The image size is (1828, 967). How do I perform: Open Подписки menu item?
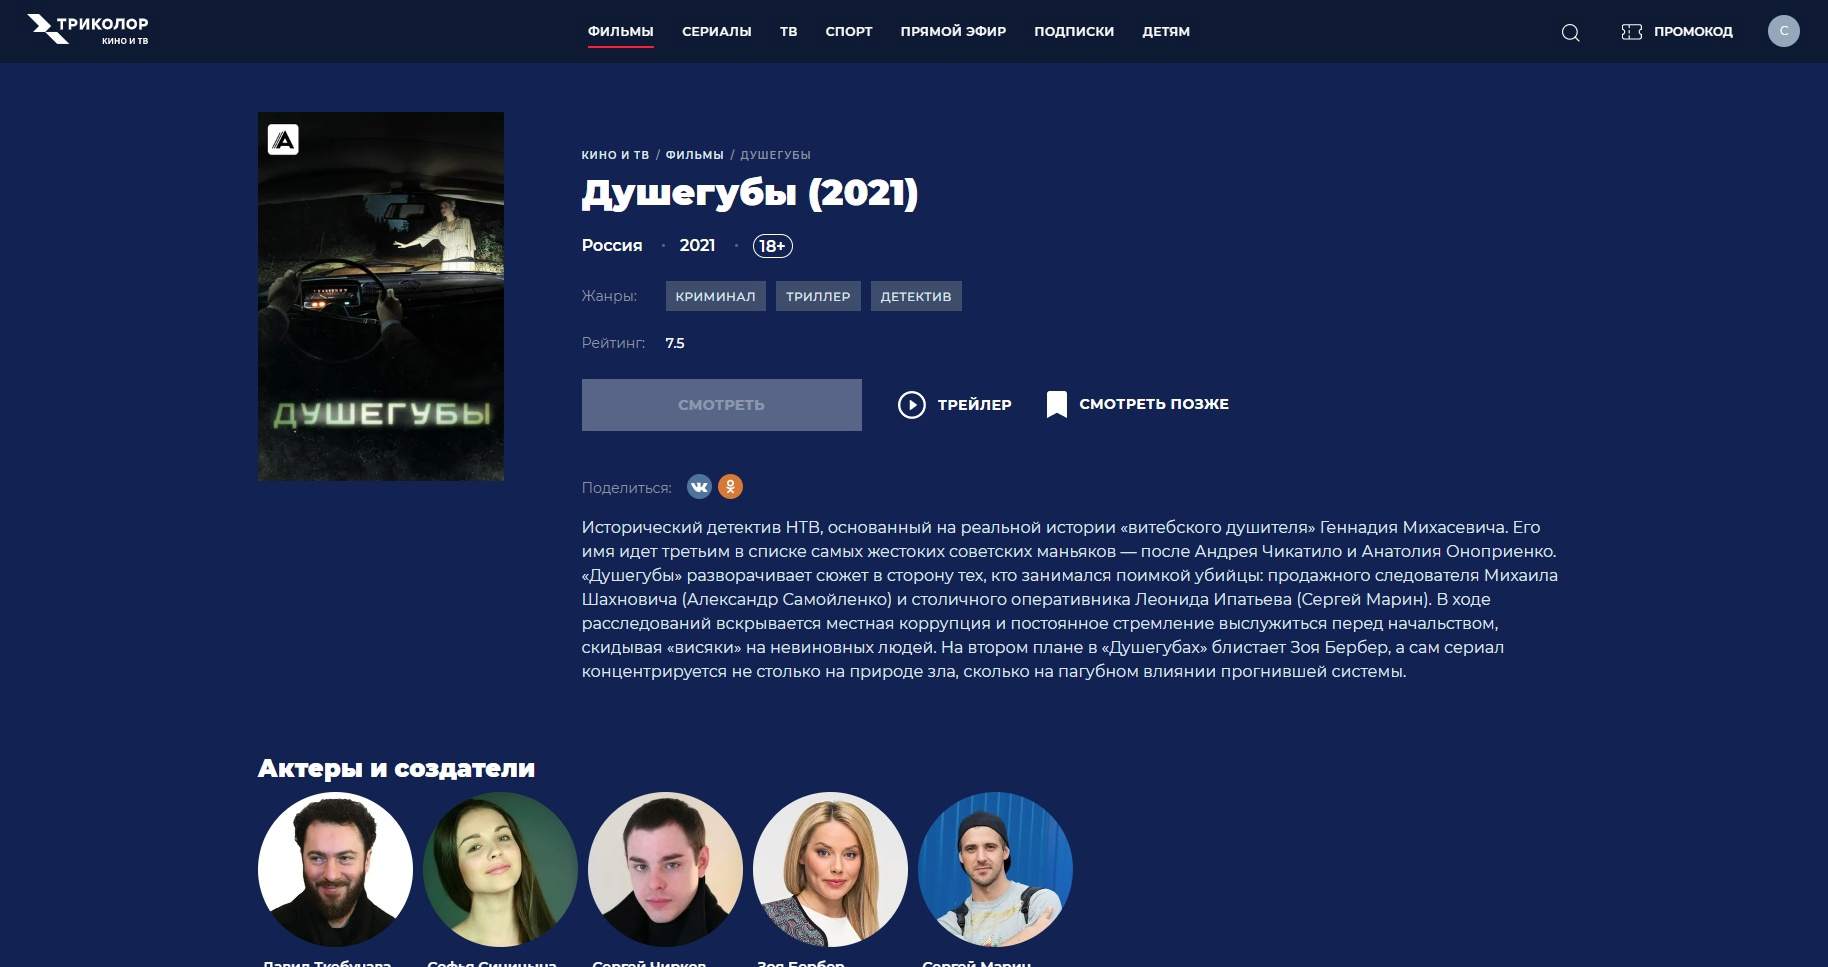[1074, 32]
